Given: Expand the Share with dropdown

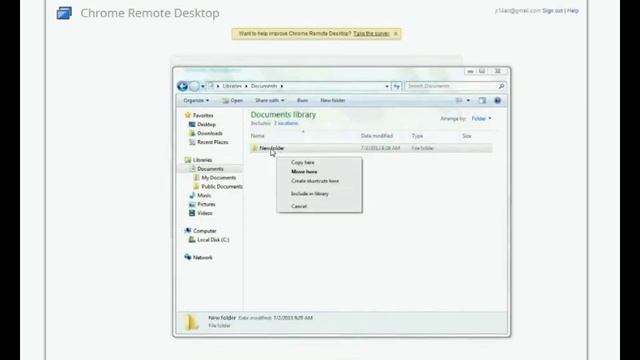Looking at the screenshot, I should tap(269, 100).
